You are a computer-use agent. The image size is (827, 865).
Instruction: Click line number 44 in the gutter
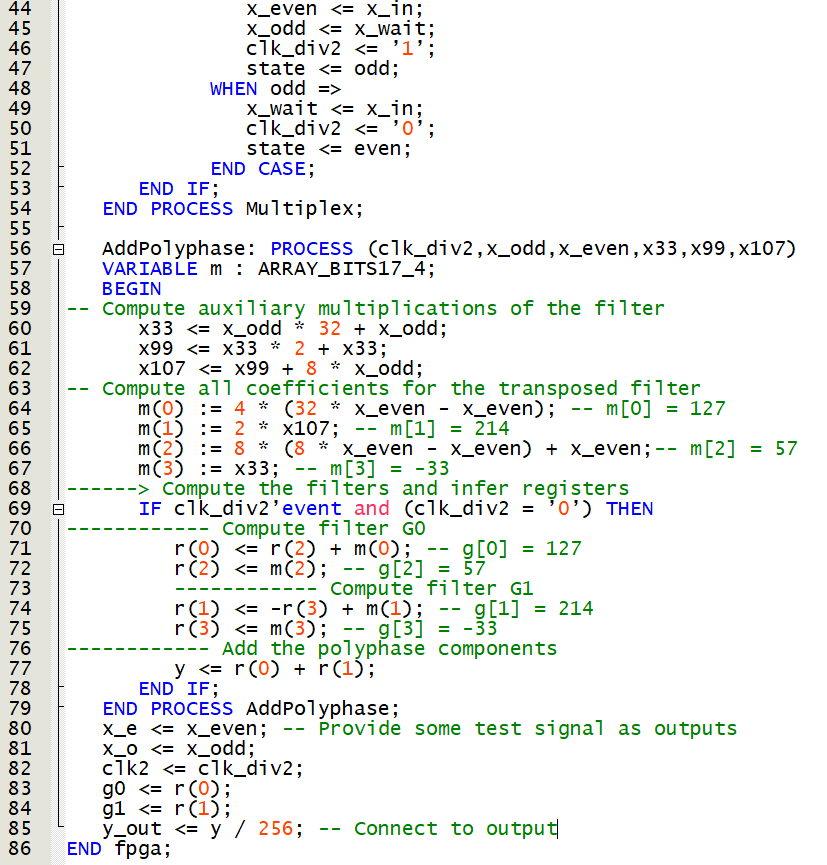[25, 8]
